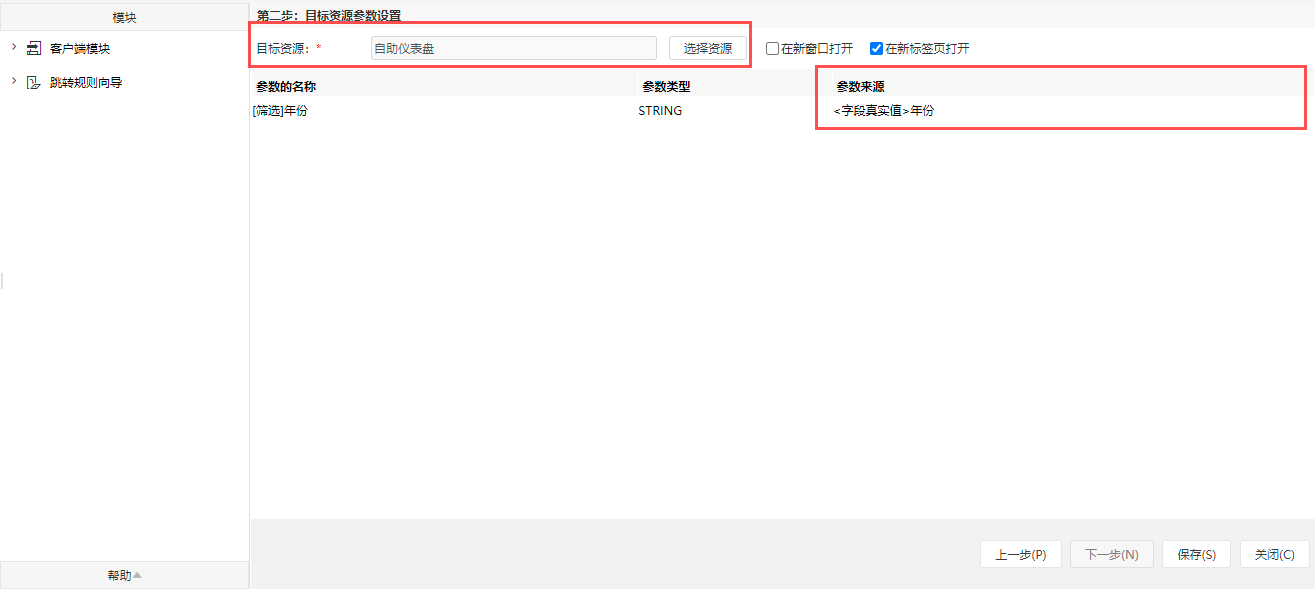Save with the 保存(S) button
The image size is (1315, 589).
(1196, 554)
